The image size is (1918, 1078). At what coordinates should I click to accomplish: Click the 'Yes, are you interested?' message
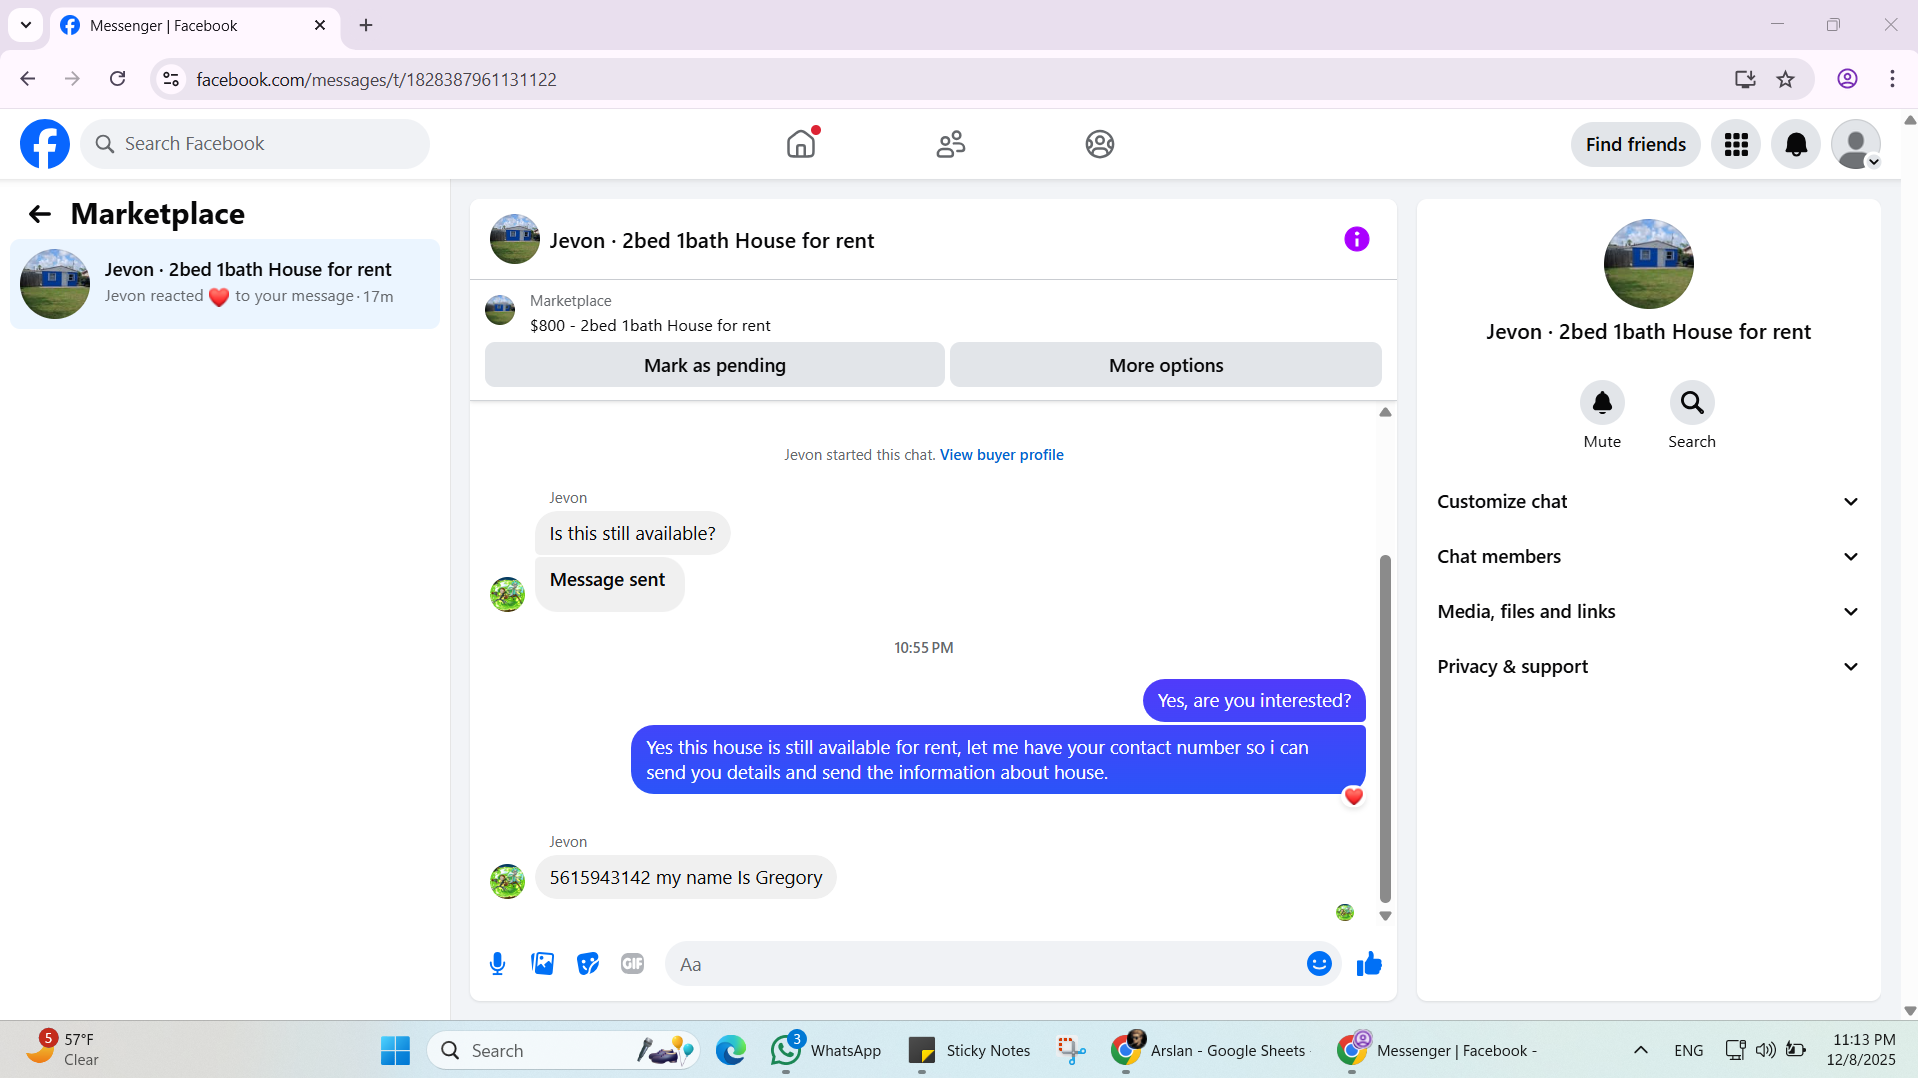pos(1254,701)
